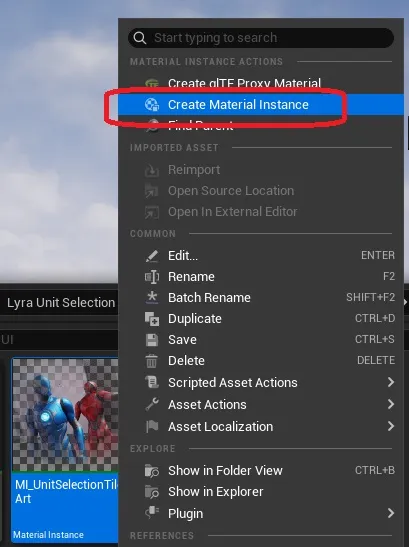
Task: Click the Duplicate icon
Action: pyautogui.click(x=152, y=319)
